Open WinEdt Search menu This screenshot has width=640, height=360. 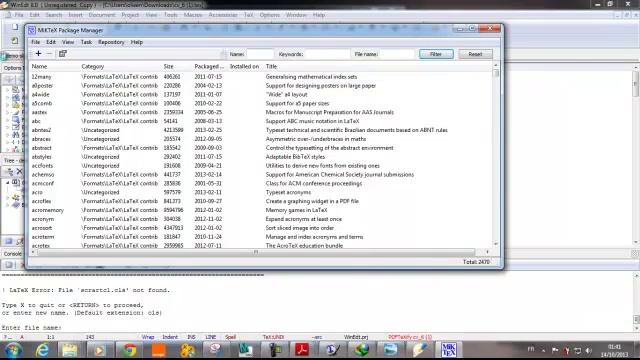click(53, 15)
